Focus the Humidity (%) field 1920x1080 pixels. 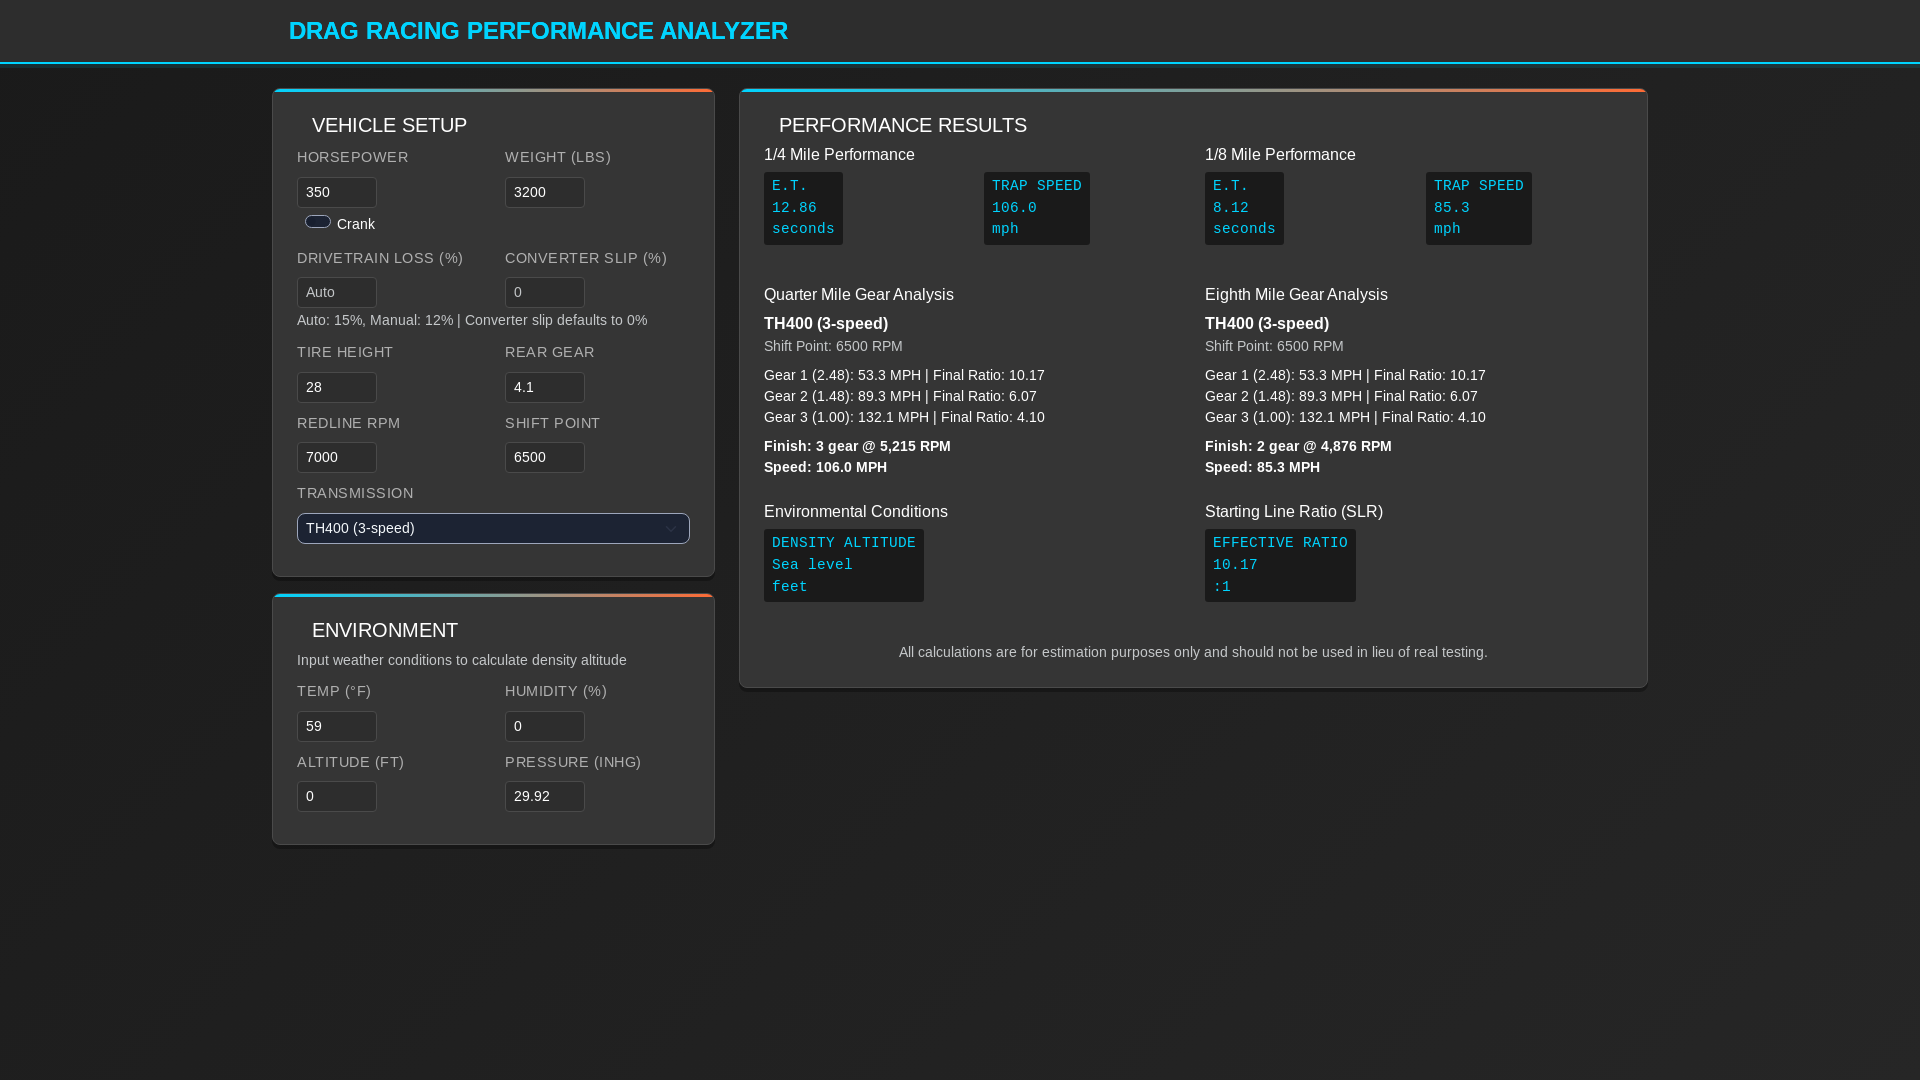coord(545,726)
